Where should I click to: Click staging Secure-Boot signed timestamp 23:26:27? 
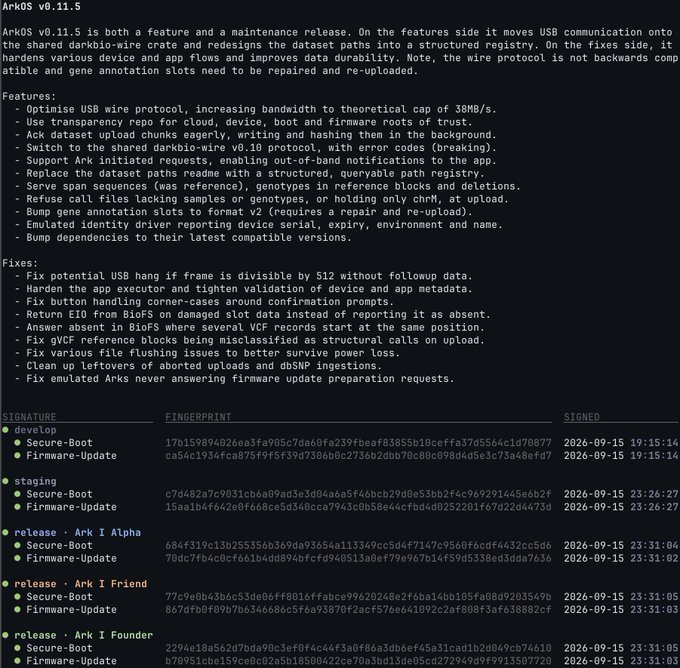pos(621,494)
